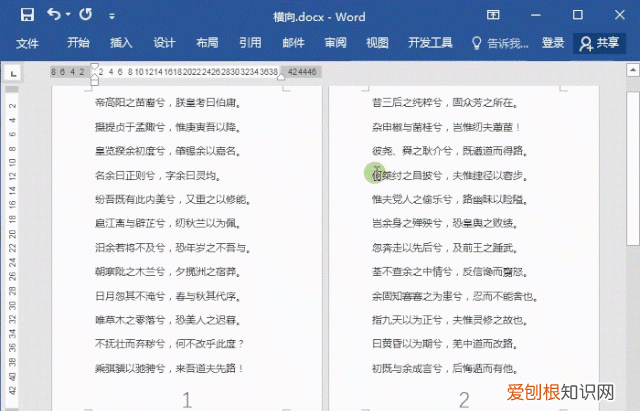
Task: Click the horizontal ruler number scale
Action: coord(186,72)
